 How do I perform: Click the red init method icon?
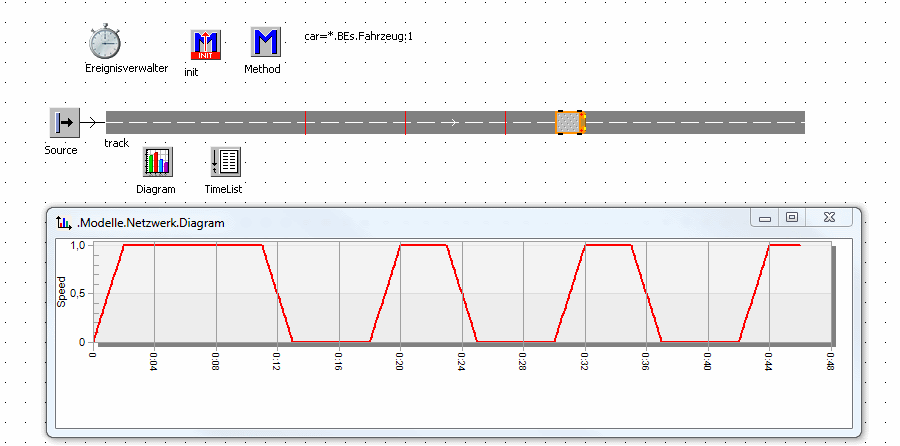205,44
